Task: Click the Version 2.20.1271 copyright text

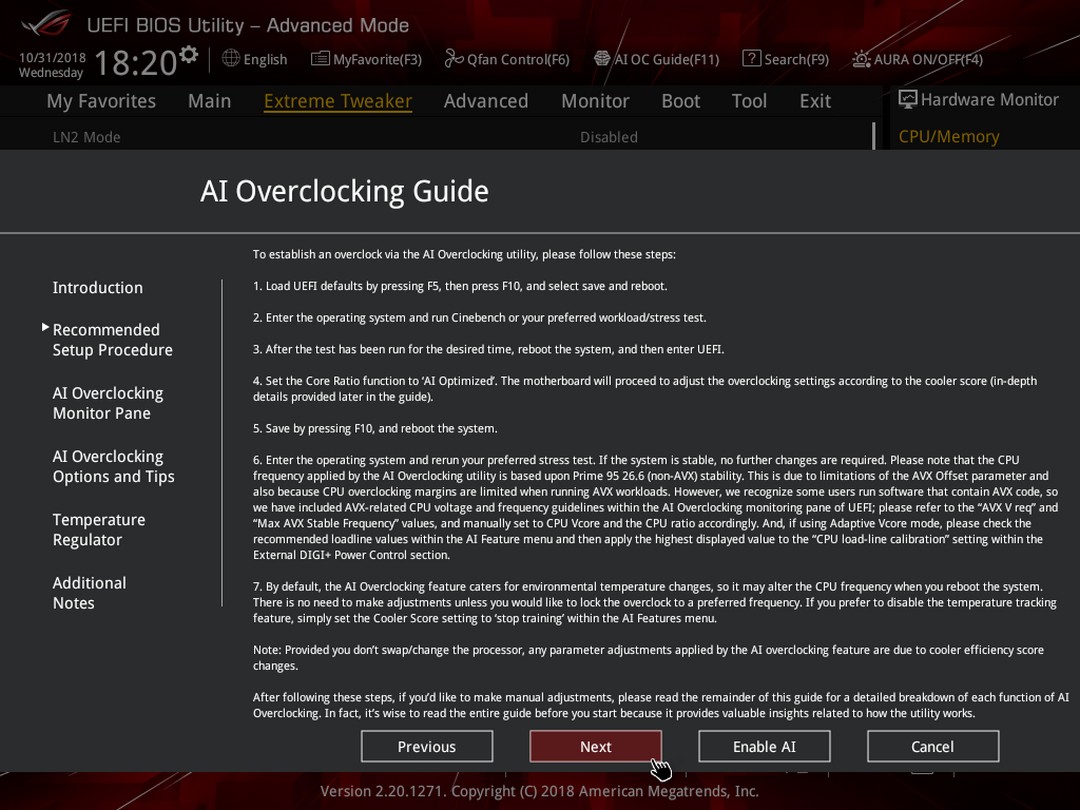Action: tap(539, 791)
